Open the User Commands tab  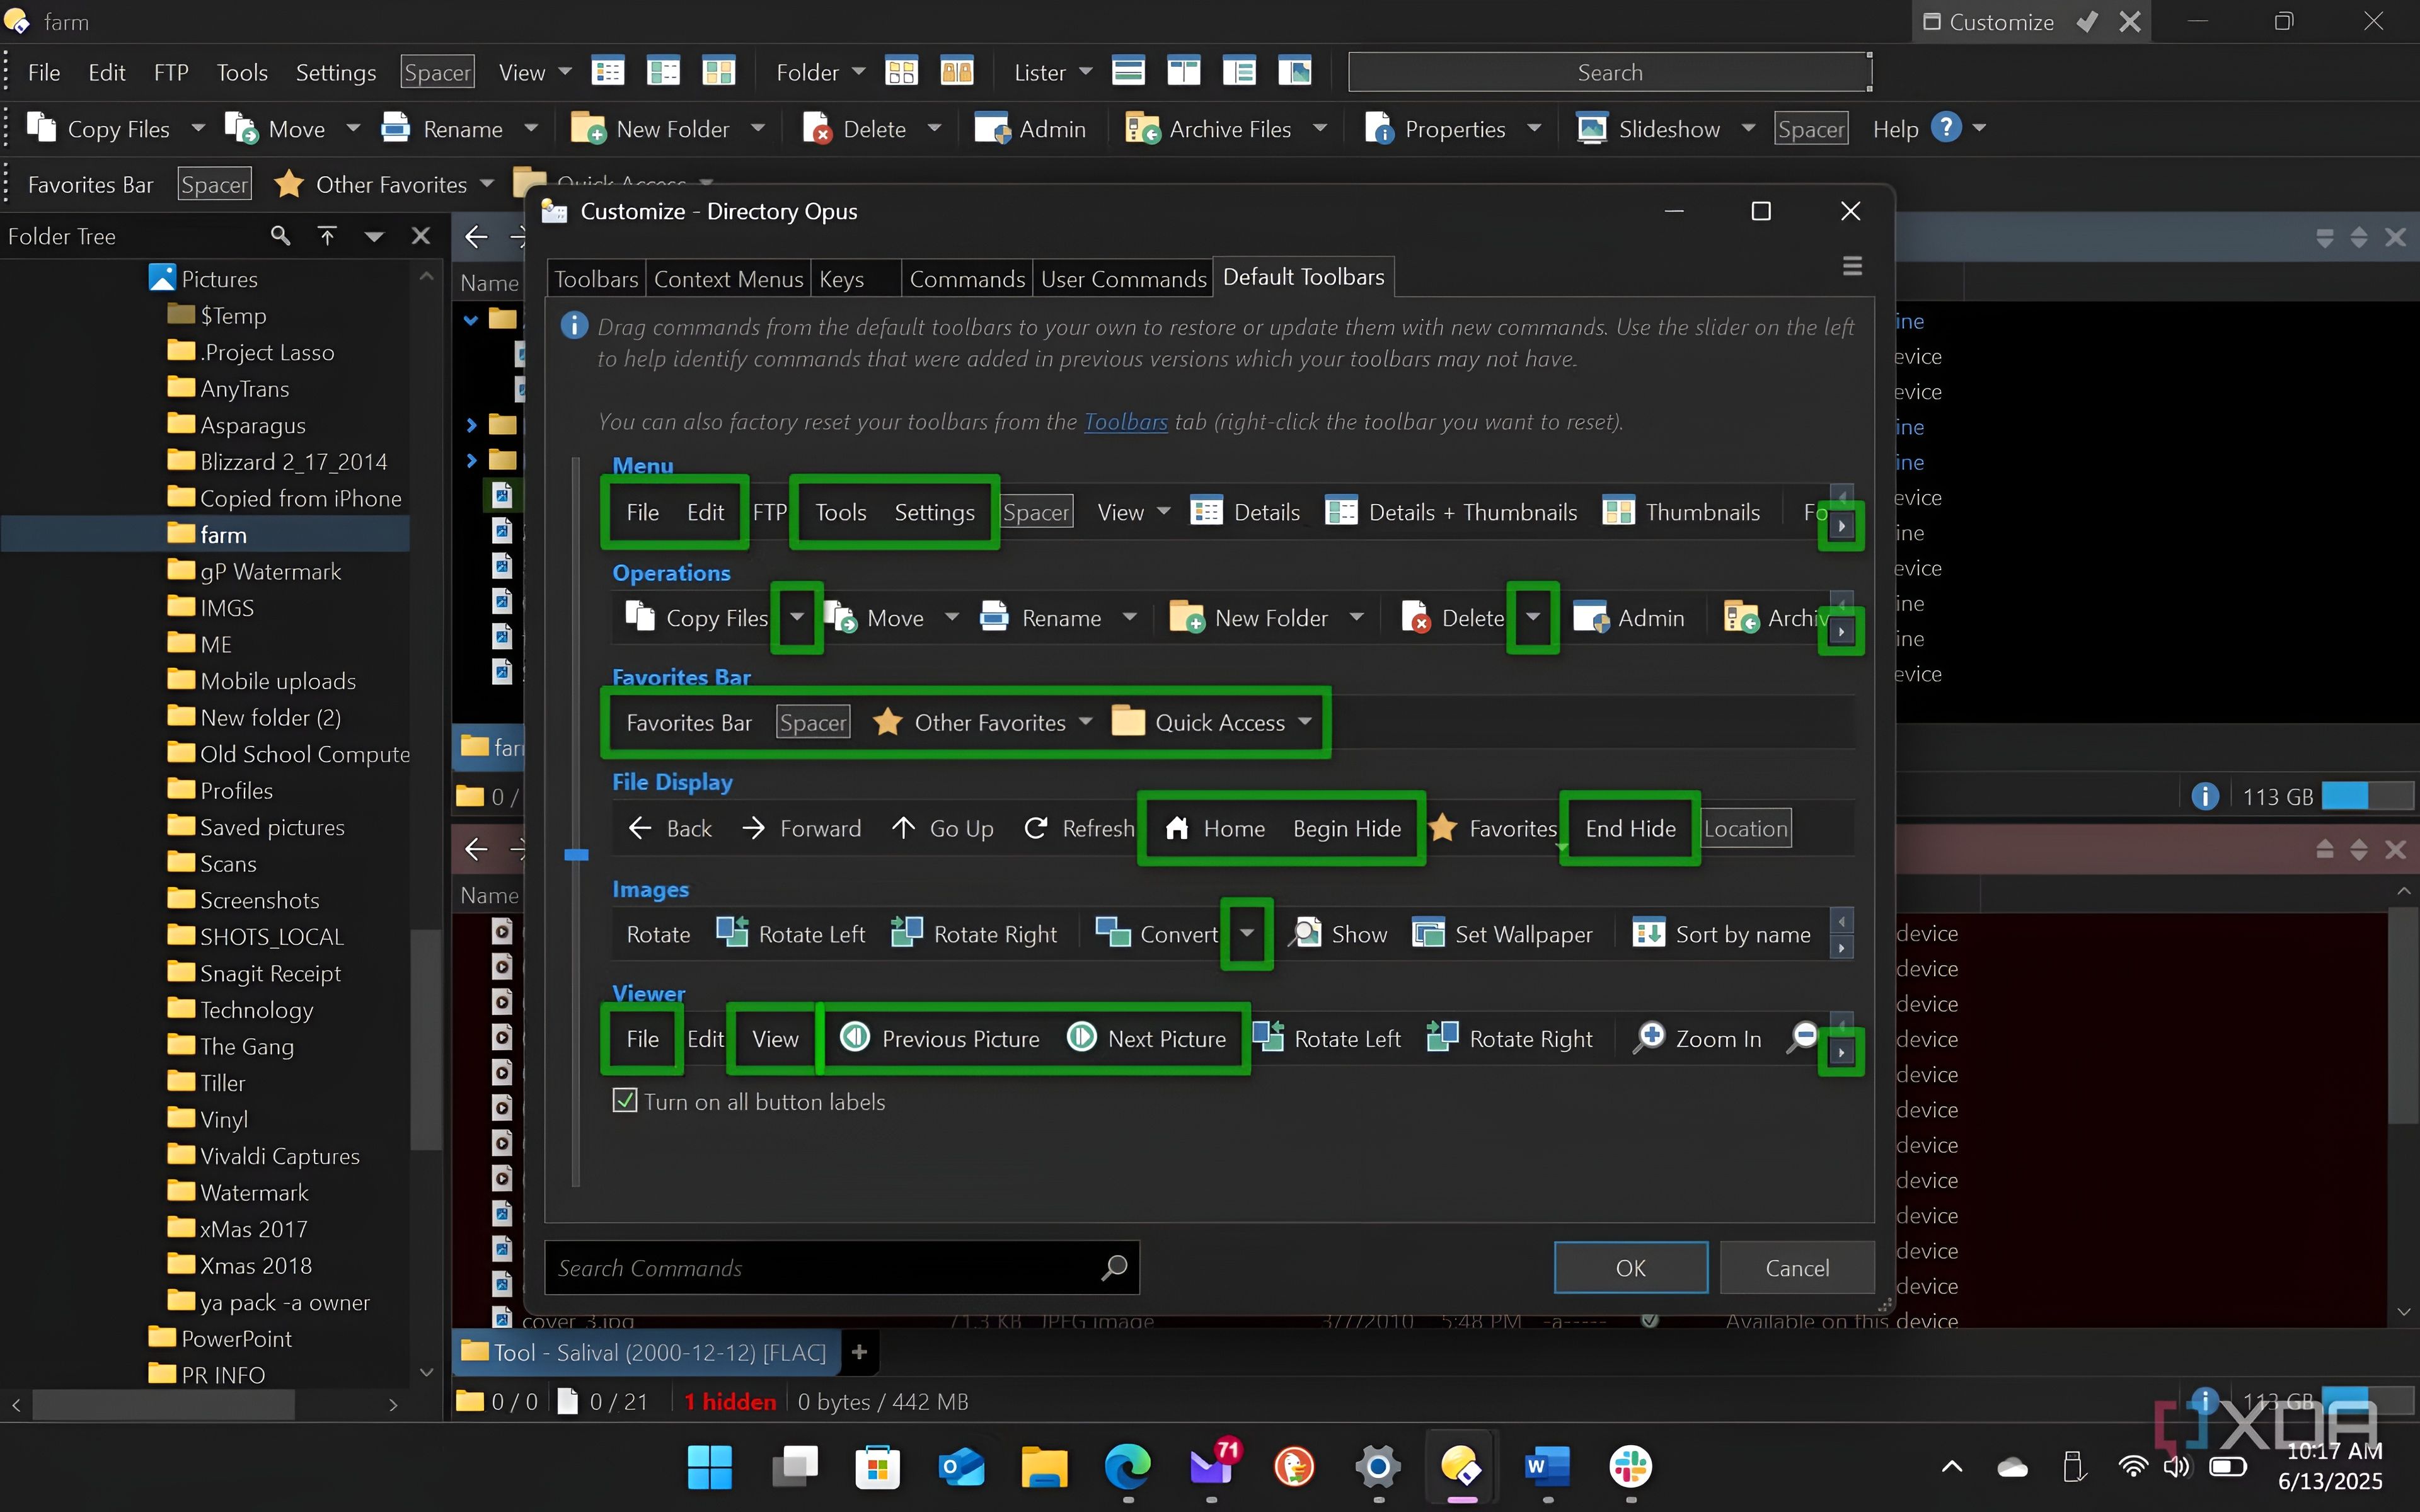point(1123,279)
